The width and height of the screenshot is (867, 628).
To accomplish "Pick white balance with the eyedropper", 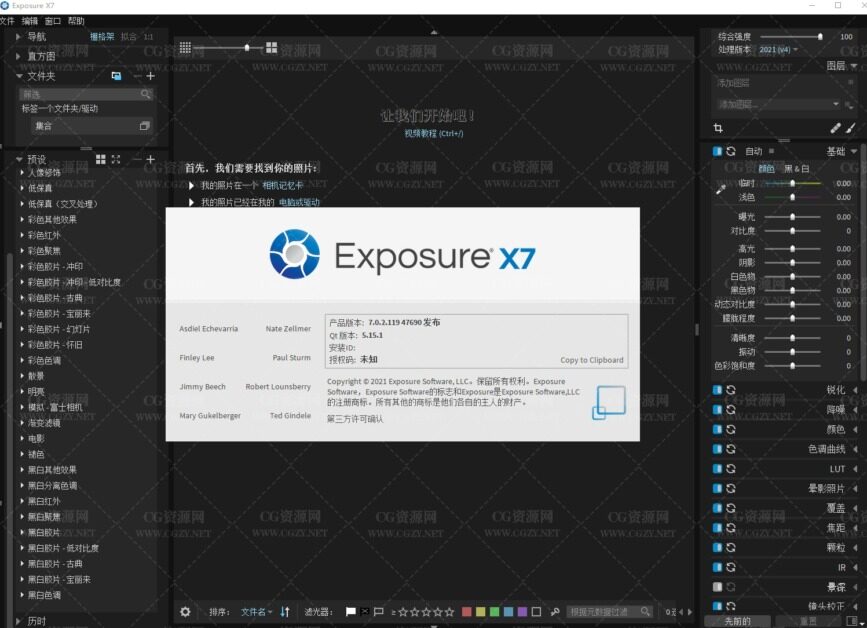I will click(720, 188).
